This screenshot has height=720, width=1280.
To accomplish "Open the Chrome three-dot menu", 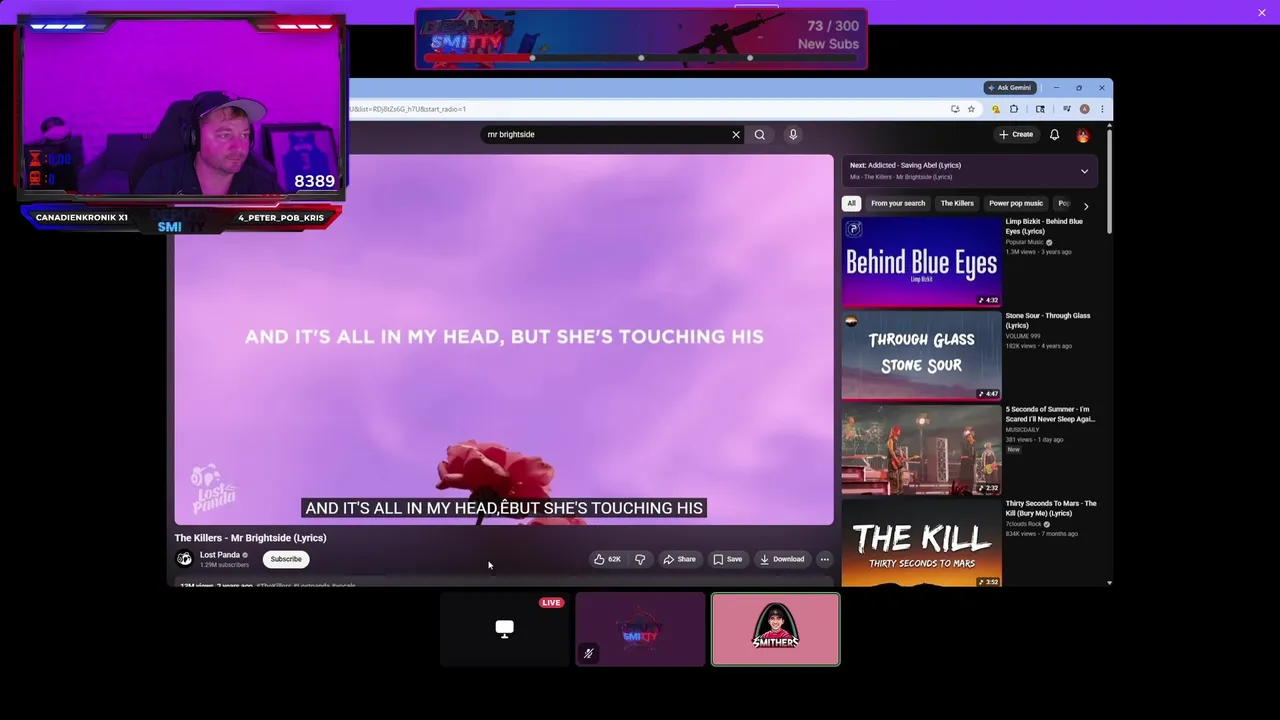I will coord(1102,109).
